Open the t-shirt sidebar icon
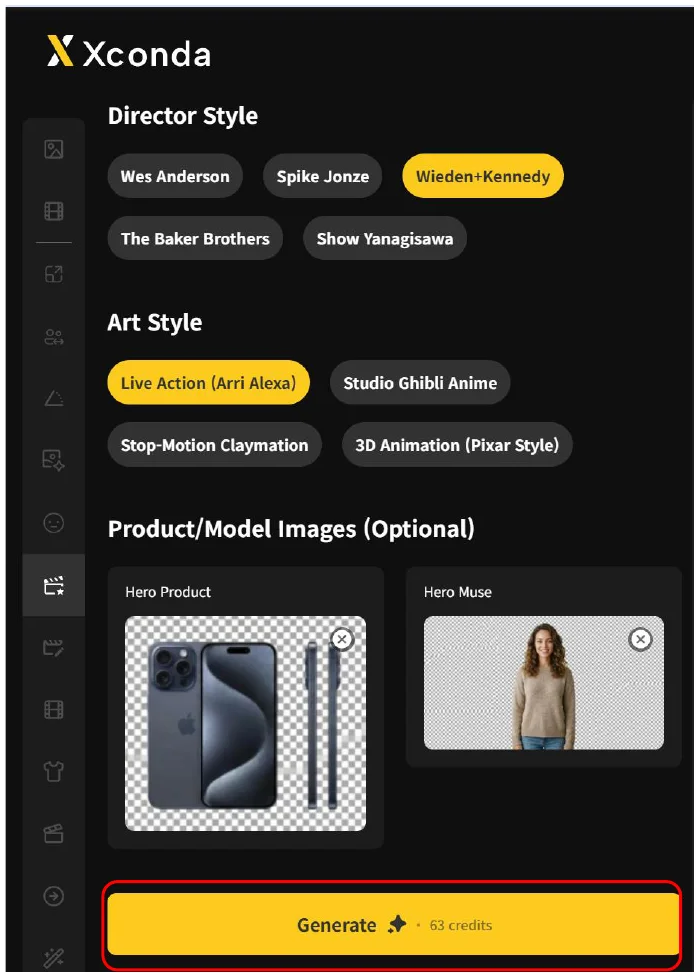 [x=54, y=772]
